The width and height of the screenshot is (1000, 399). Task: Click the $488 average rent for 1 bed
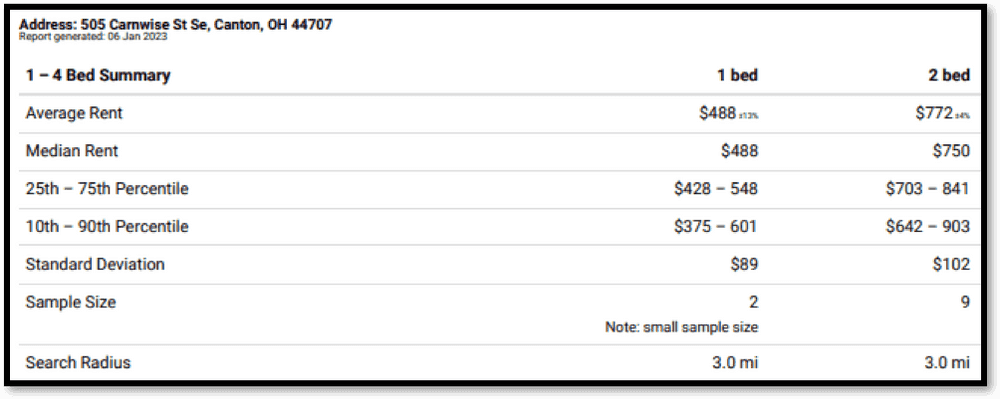pos(717,113)
